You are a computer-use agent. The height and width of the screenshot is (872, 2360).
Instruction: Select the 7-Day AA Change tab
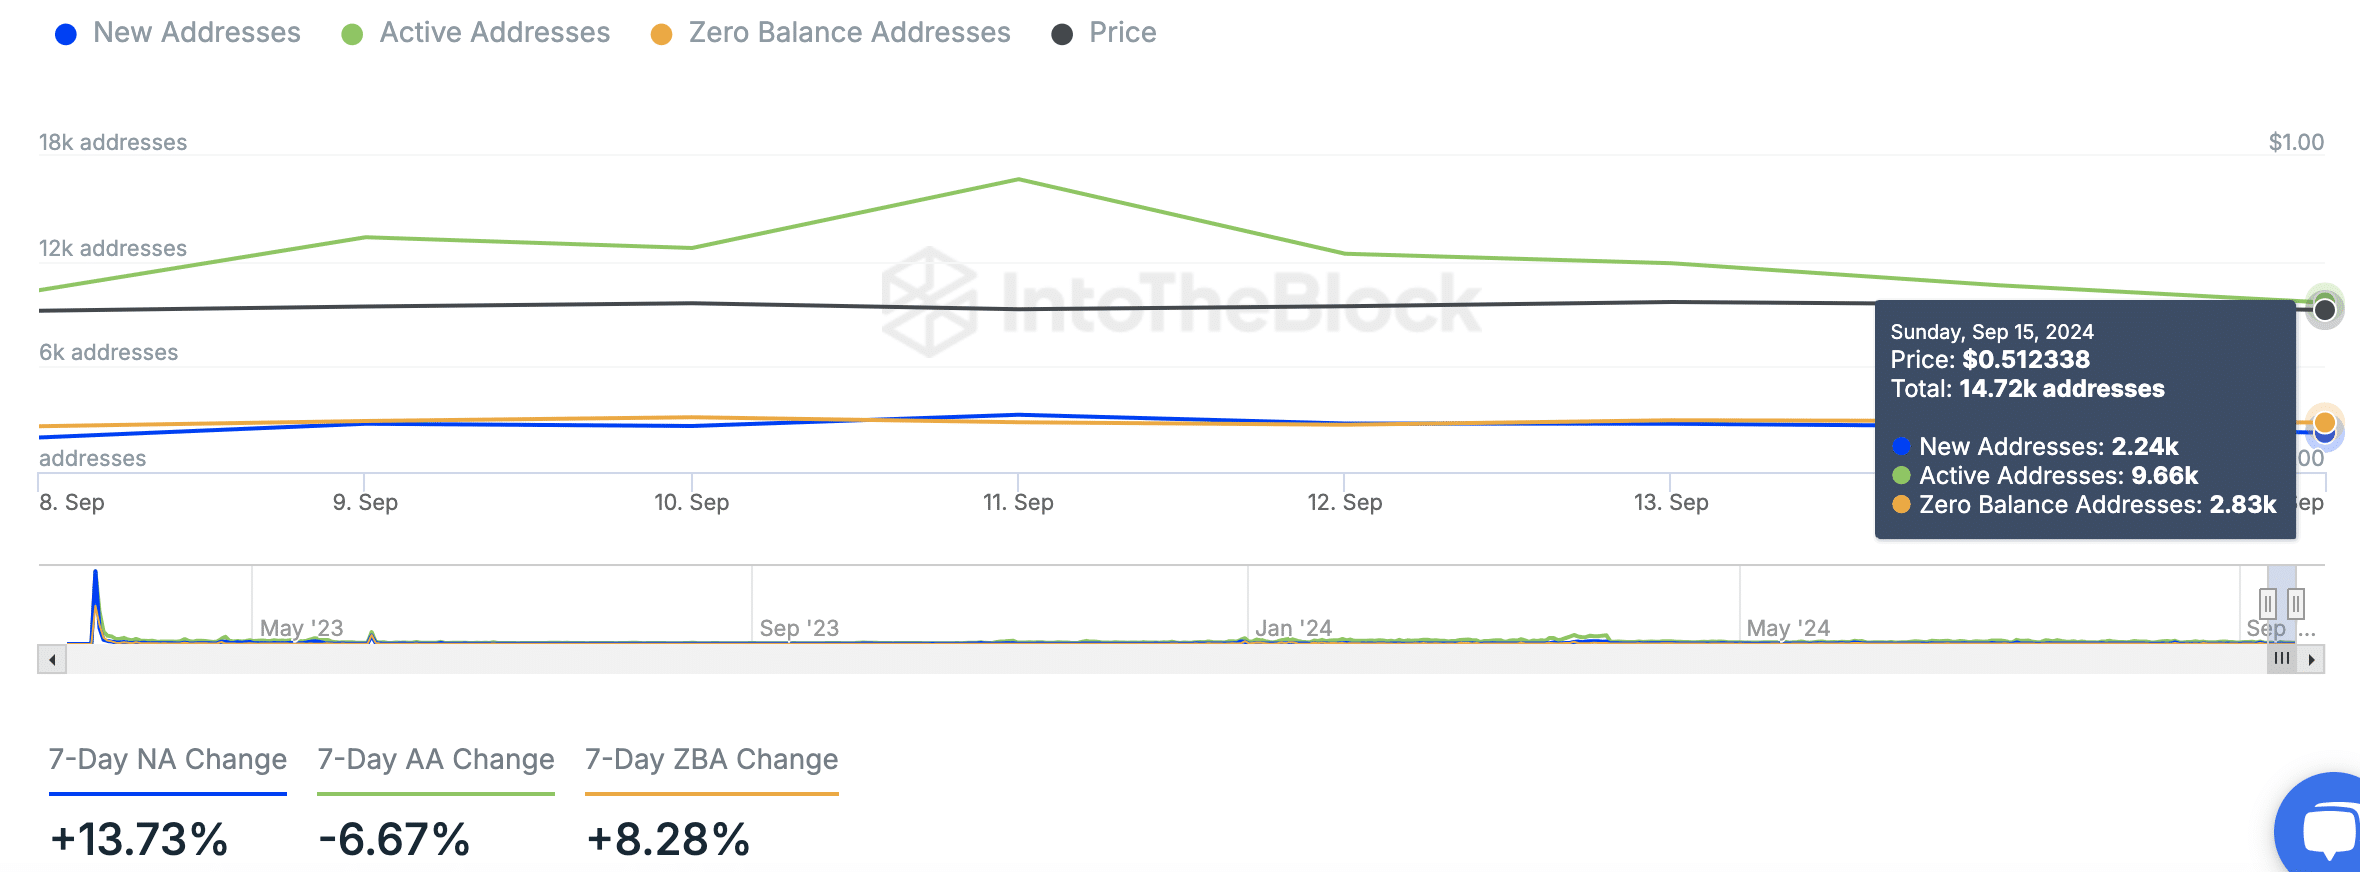[x=435, y=760]
